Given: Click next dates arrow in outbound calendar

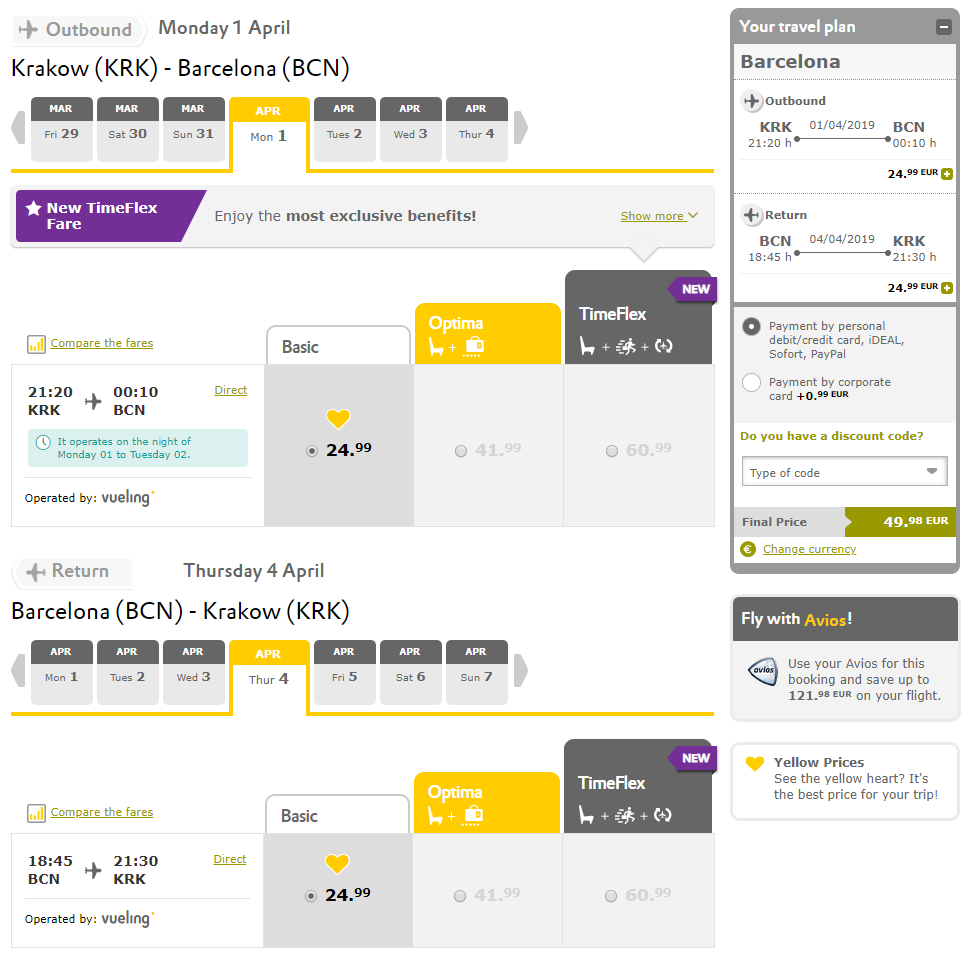Looking at the screenshot, I should [x=520, y=128].
